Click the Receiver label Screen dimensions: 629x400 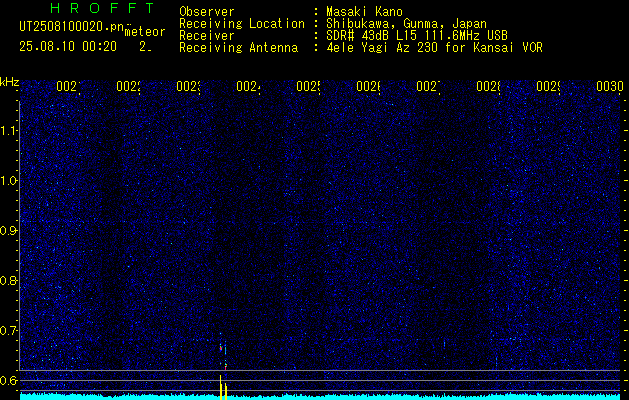pyautogui.click(x=207, y=36)
